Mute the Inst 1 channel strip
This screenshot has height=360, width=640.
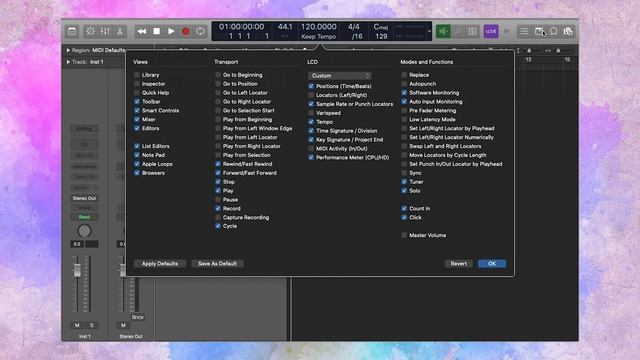(x=77, y=325)
